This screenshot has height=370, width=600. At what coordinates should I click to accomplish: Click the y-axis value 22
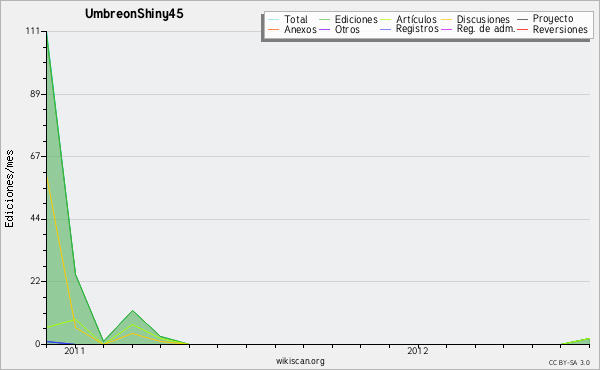point(35,281)
